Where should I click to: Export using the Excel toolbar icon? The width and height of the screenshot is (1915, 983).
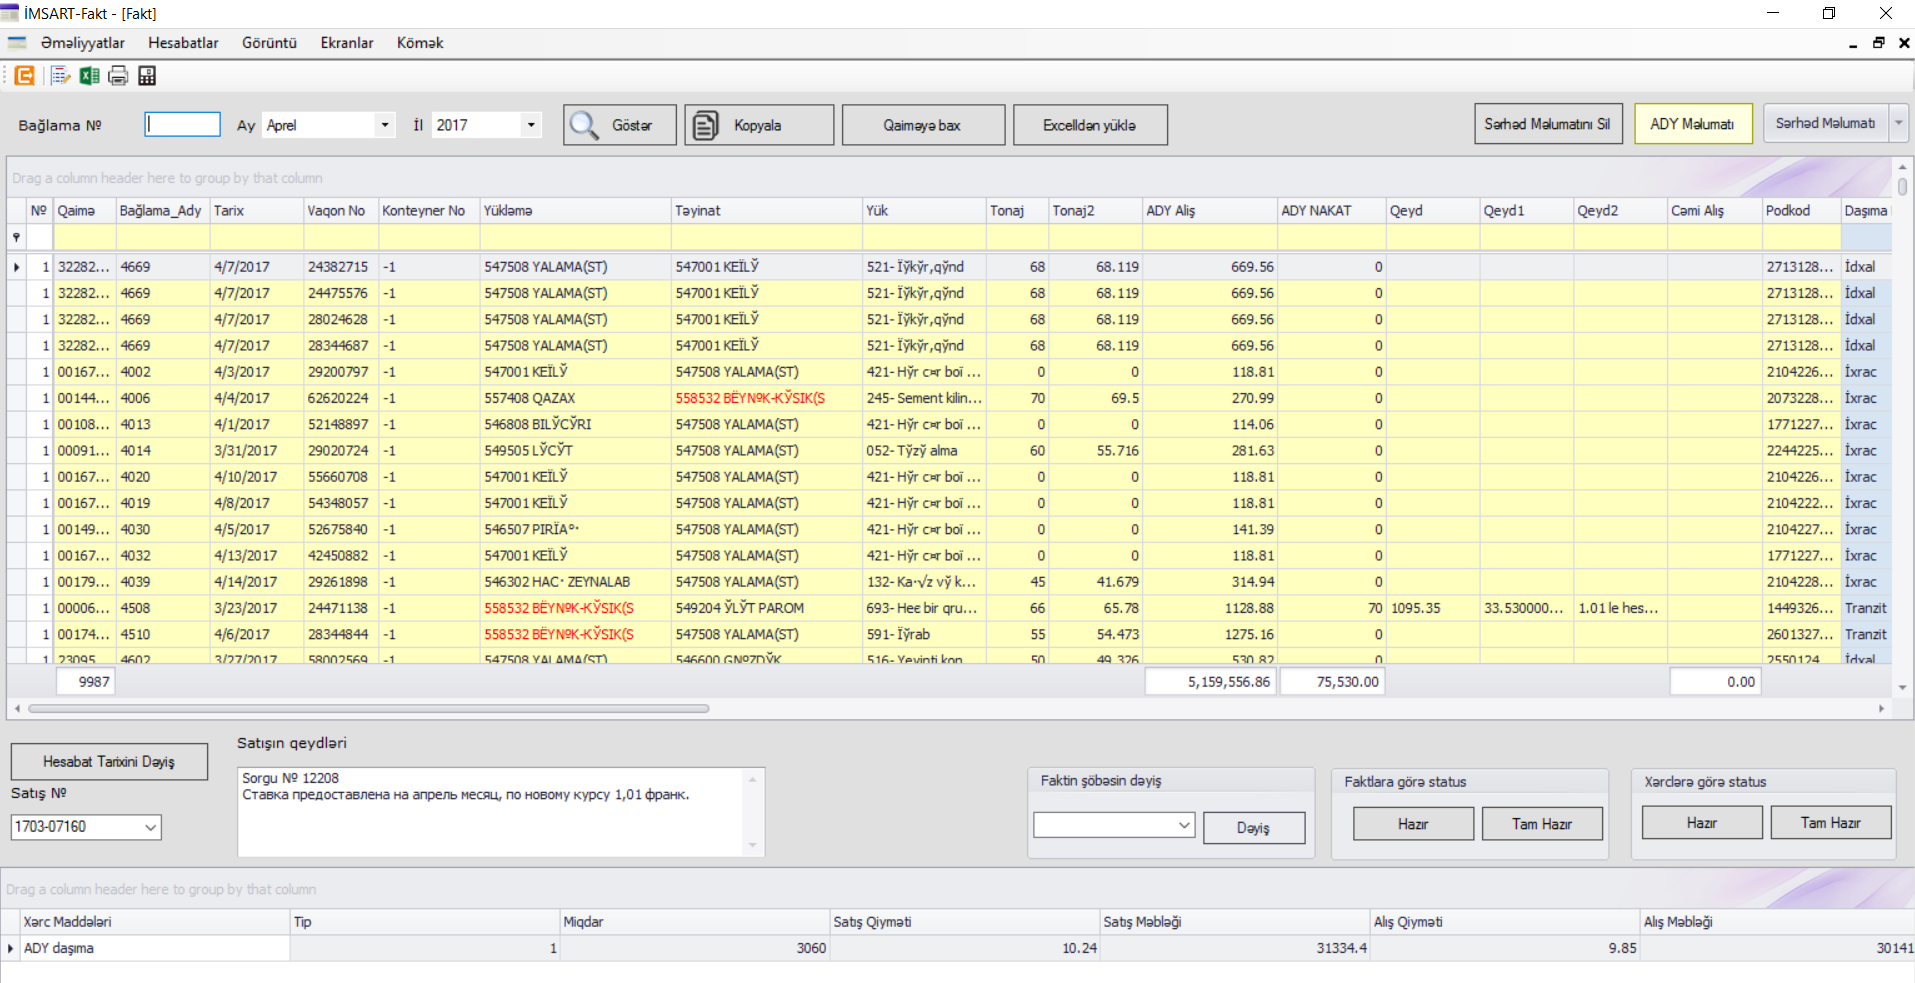[89, 76]
